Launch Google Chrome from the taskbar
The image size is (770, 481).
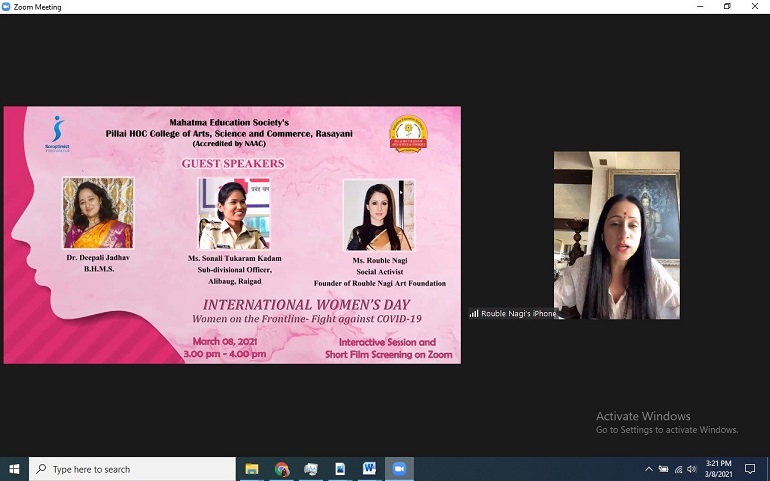point(281,469)
